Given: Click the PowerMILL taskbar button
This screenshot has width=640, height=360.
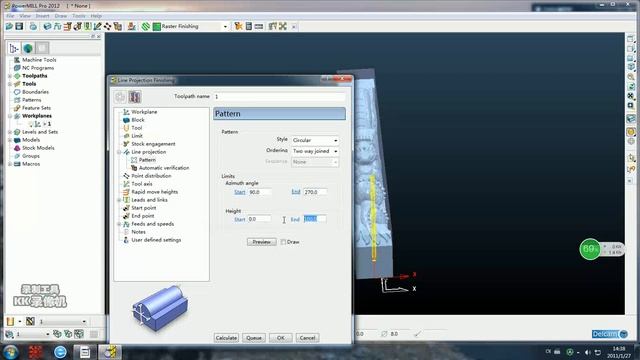Looking at the screenshot, I should [x=109, y=352].
